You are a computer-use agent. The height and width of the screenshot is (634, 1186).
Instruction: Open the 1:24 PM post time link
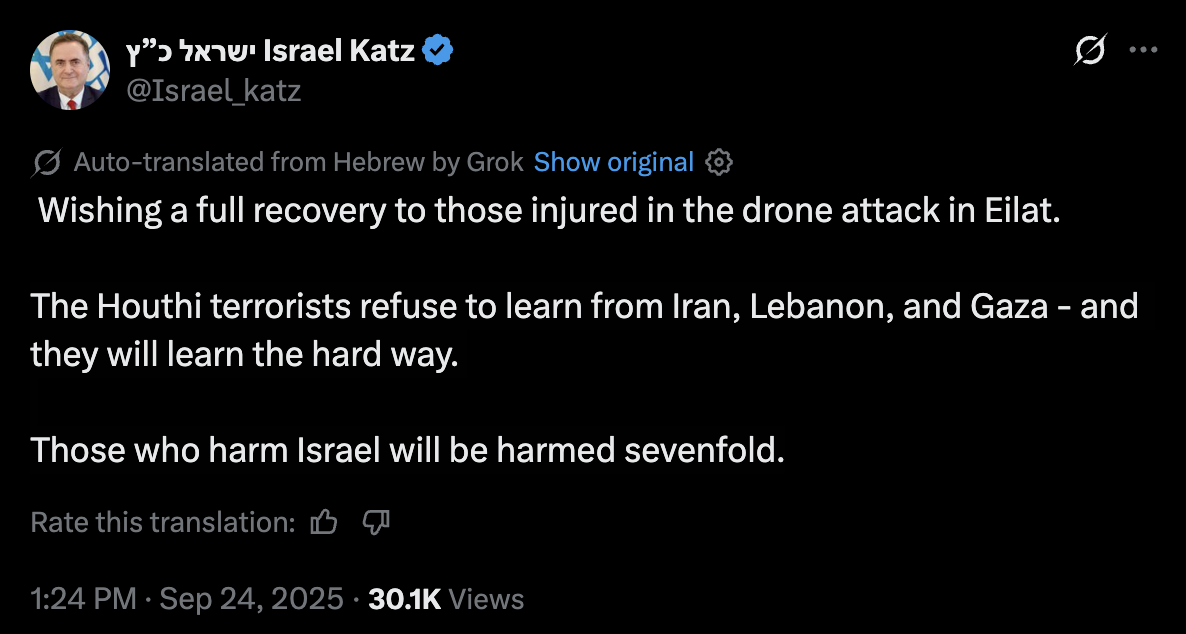tap(83, 599)
